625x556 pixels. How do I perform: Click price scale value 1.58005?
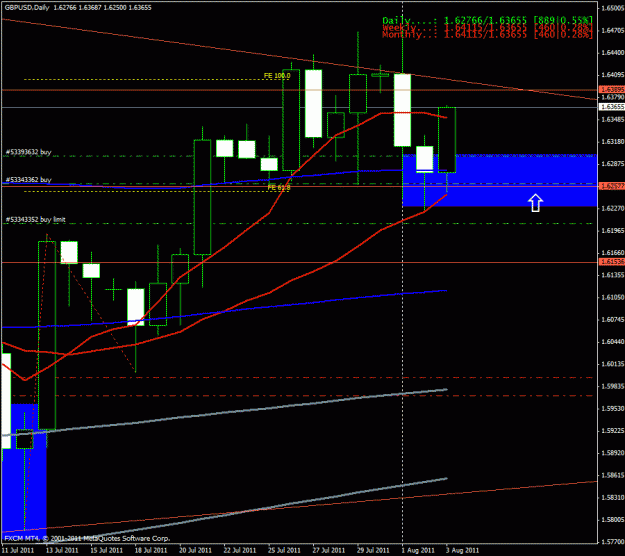click(612, 520)
